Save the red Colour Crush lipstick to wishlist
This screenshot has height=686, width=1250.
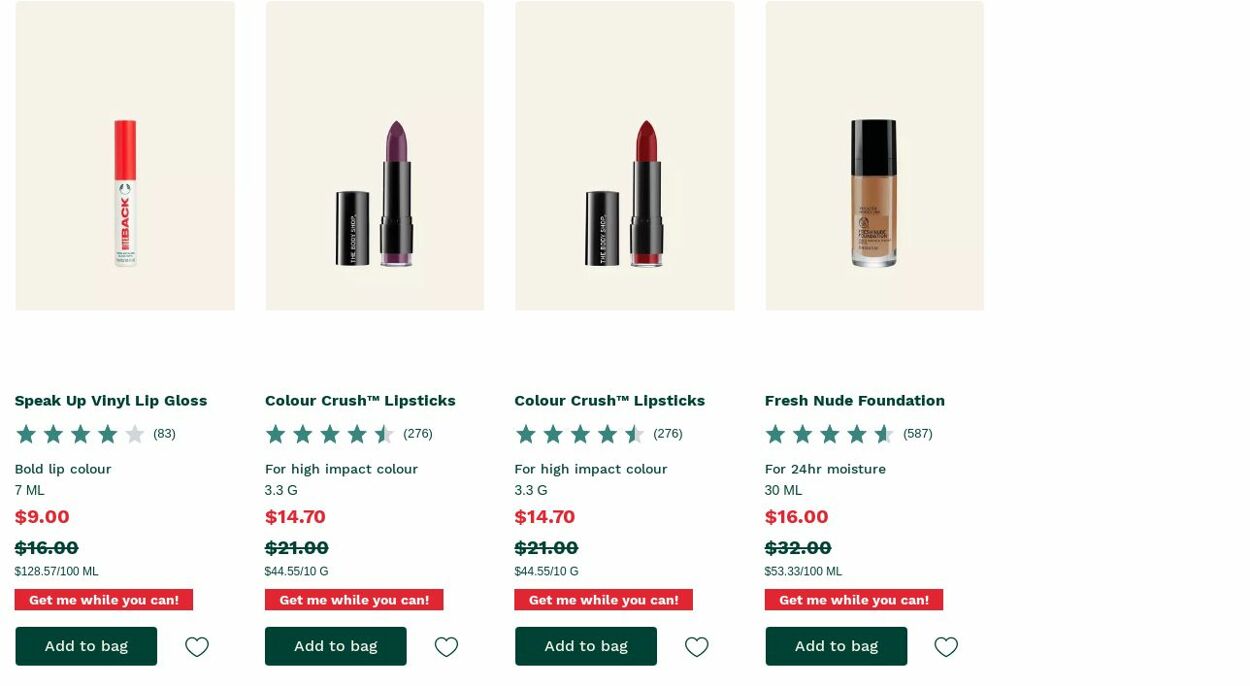coord(696,647)
